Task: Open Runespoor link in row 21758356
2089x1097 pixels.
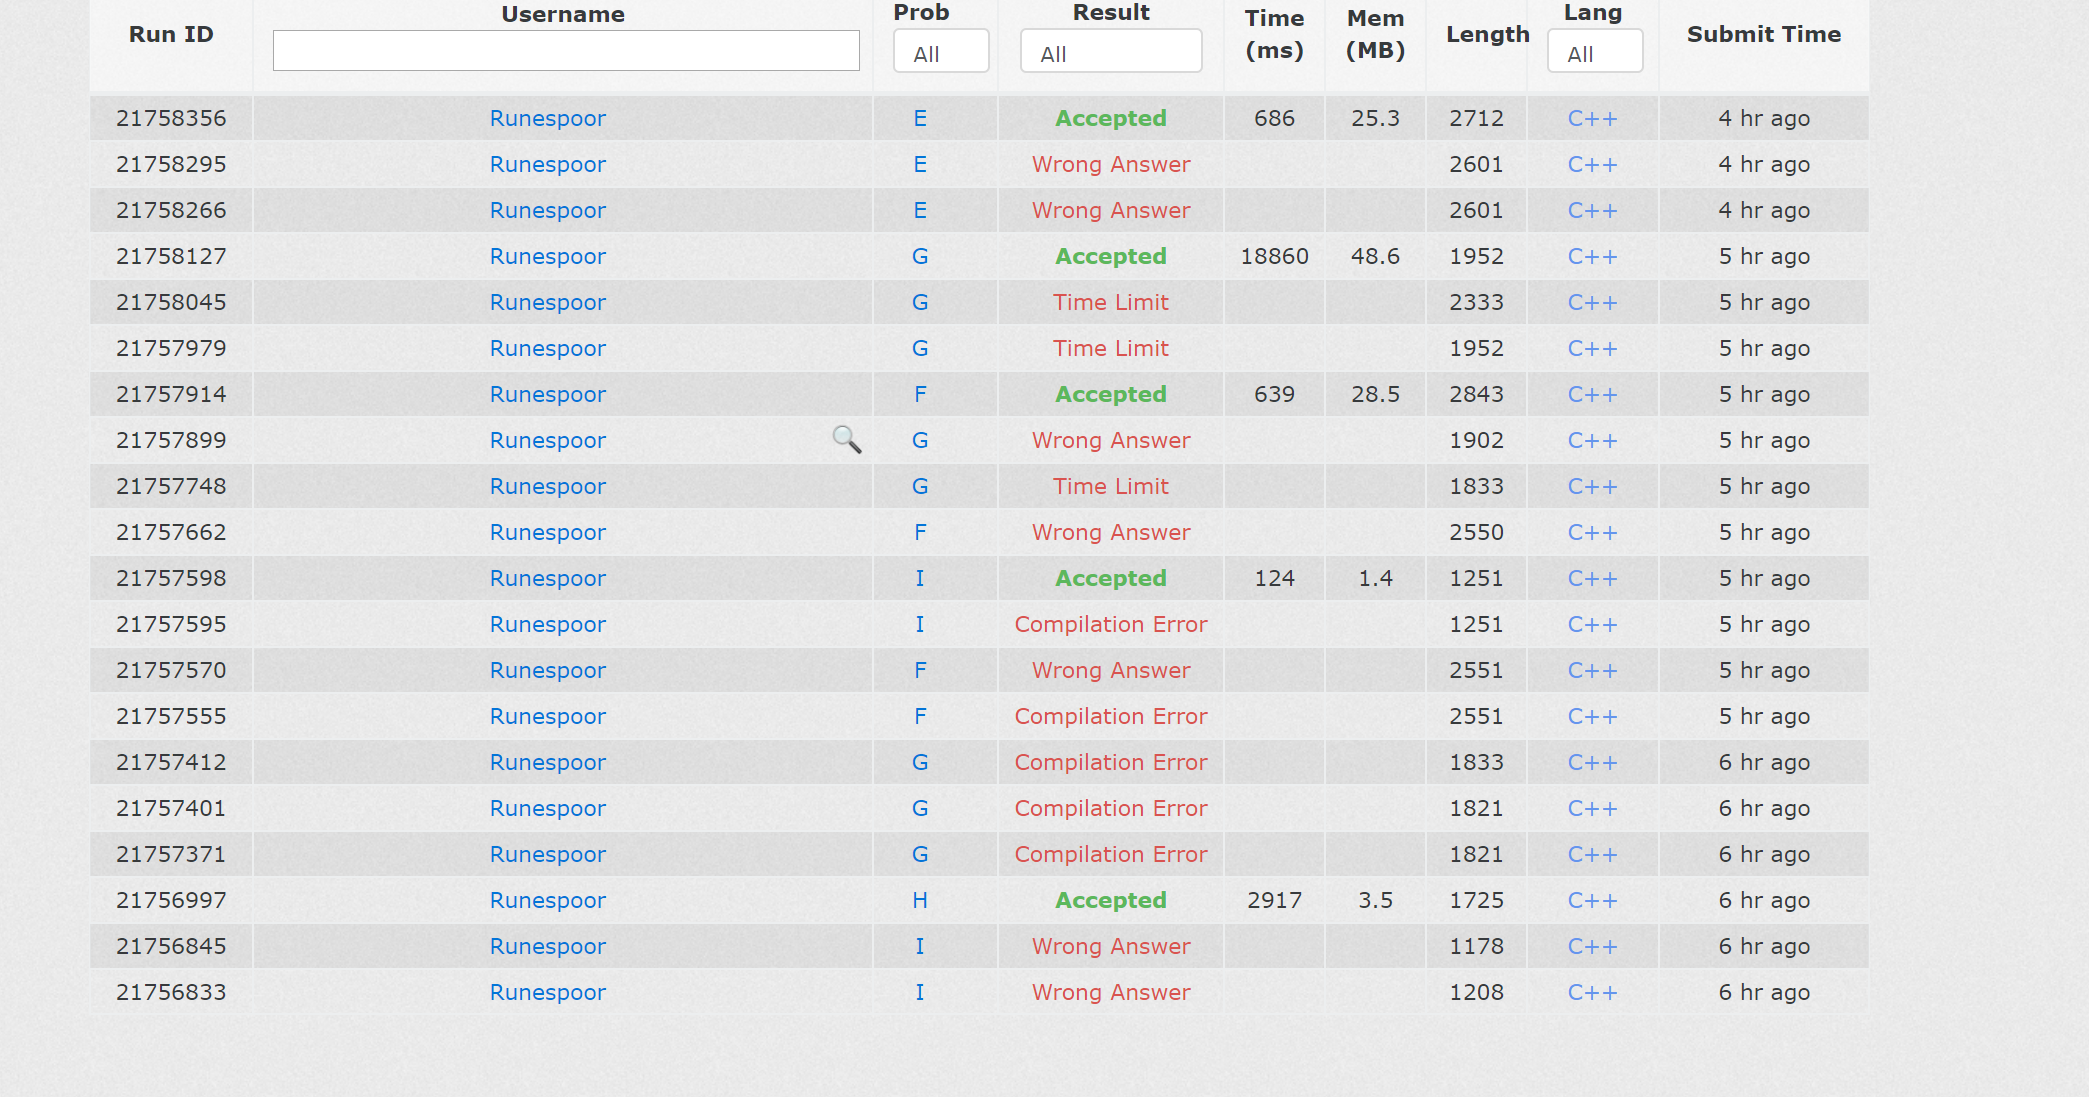Action: [x=547, y=118]
